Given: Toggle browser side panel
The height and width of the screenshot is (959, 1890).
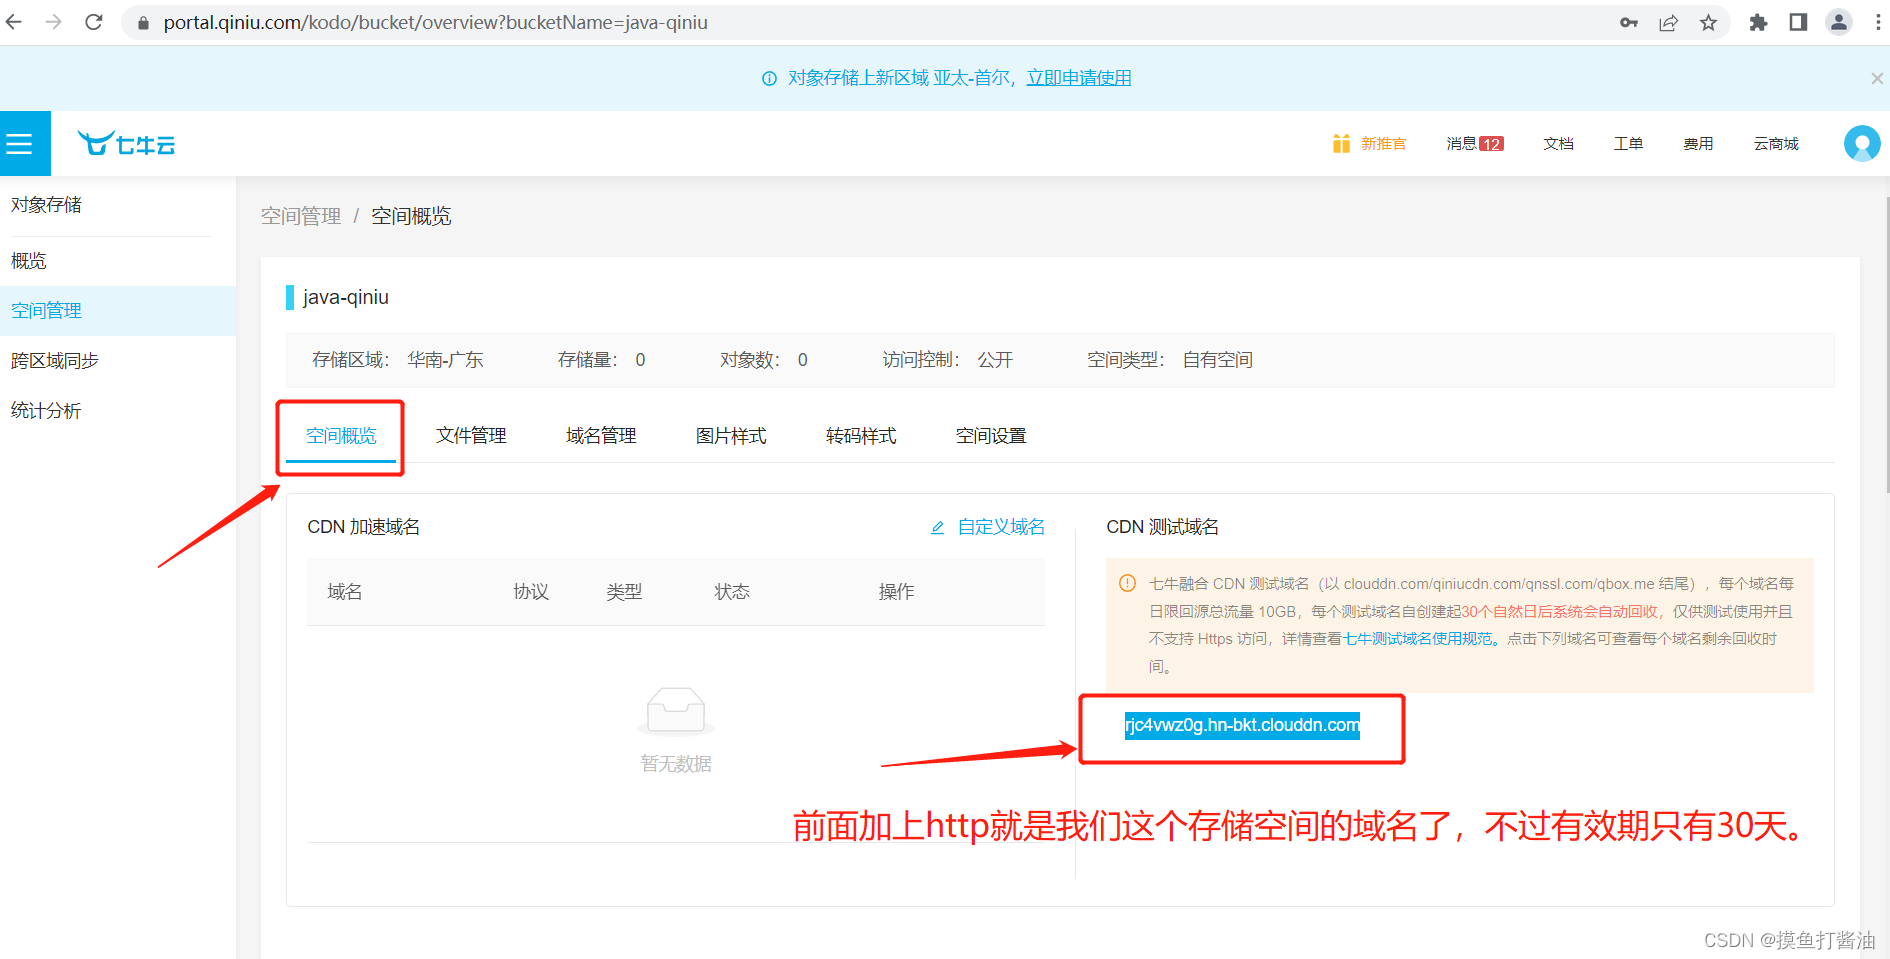Looking at the screenshot, I should click(1798, 22).
